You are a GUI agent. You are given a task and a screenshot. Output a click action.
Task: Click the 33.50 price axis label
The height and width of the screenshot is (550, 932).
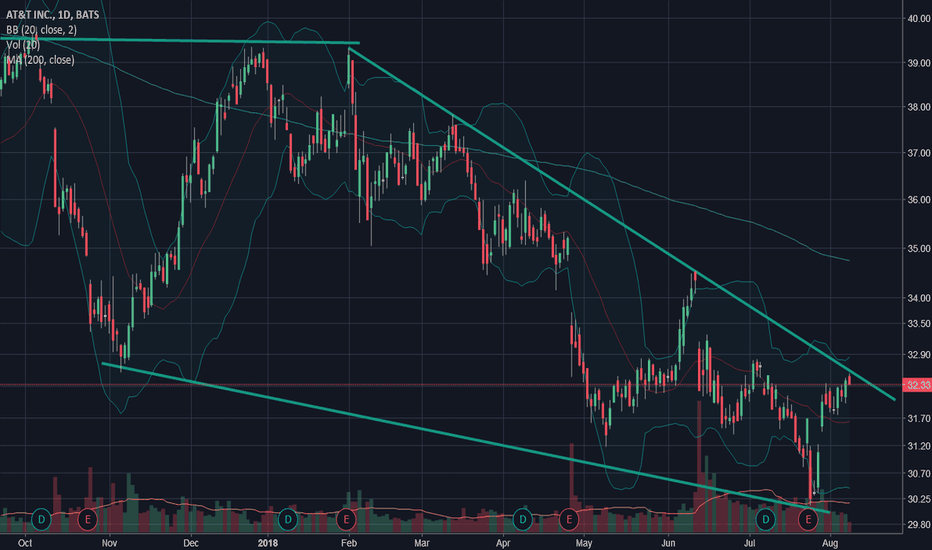[918, 323]
